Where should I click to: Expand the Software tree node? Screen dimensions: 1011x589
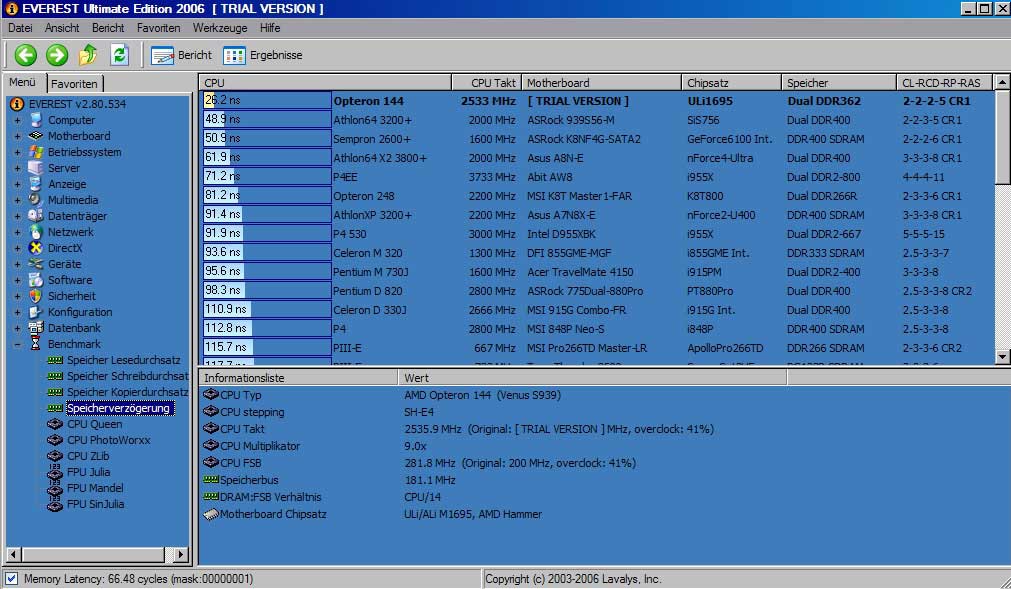click(x=17, y=280)
